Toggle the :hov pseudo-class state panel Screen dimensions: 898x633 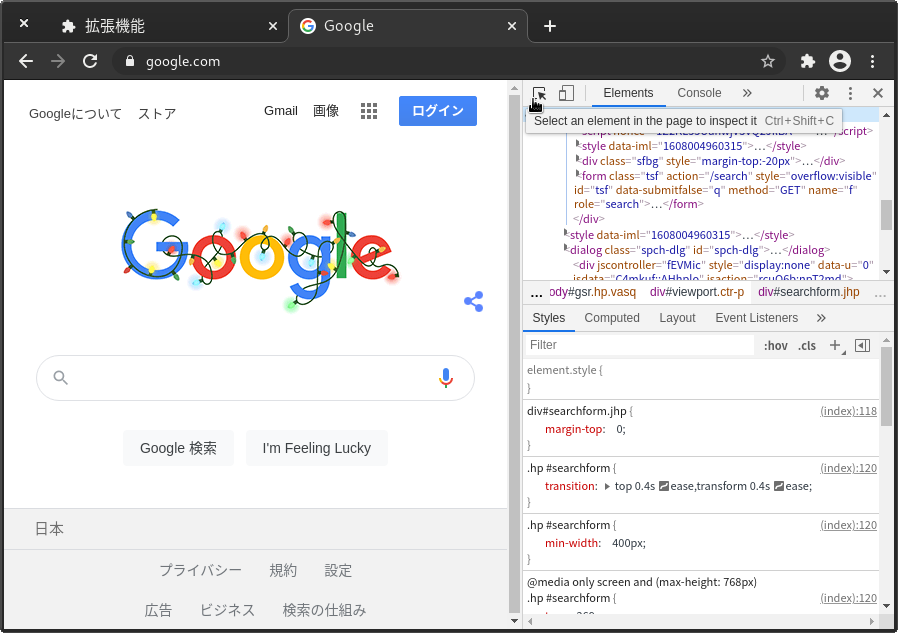point(776,345)
